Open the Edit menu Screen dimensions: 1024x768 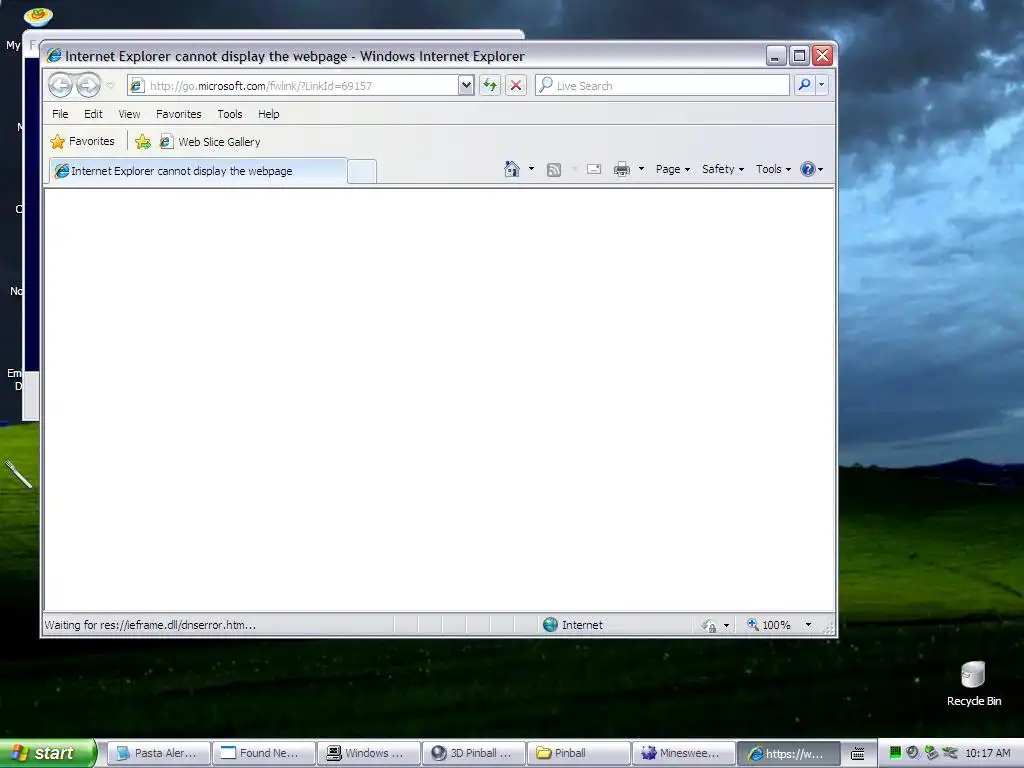(93, 114)
